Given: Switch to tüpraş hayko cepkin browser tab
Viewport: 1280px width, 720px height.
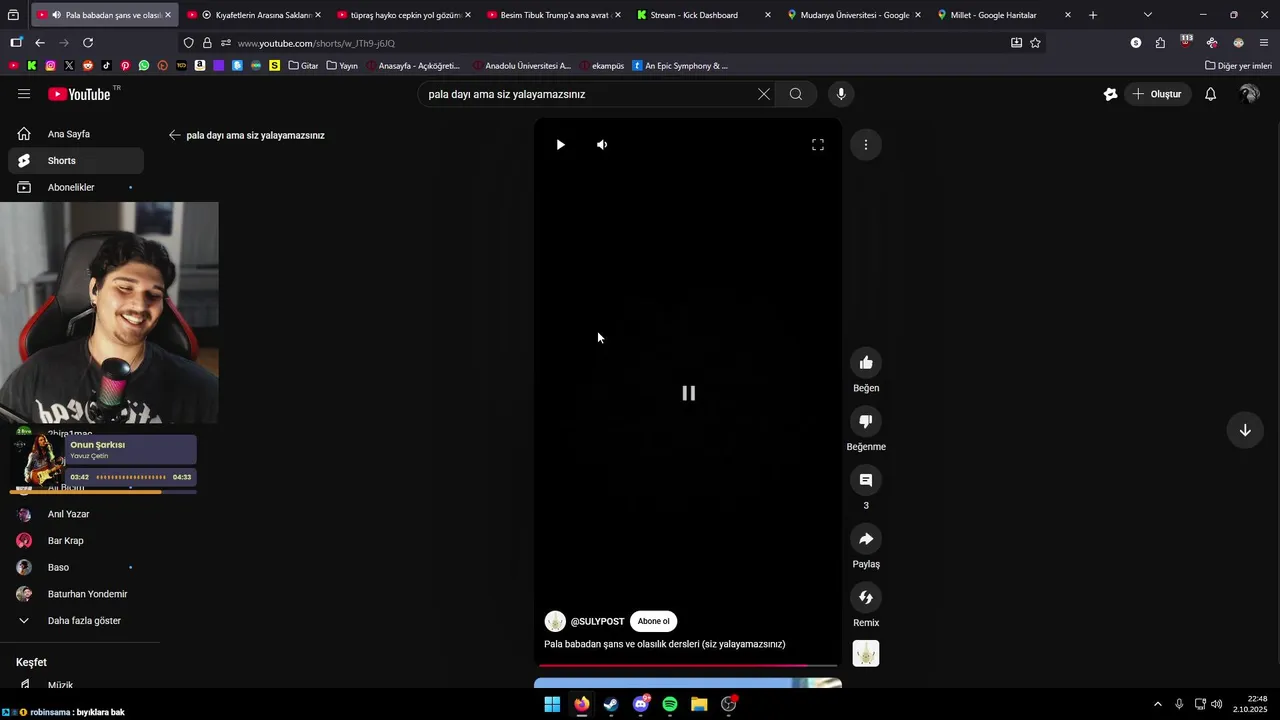Looking at the screenshot, I should point(405,15).
